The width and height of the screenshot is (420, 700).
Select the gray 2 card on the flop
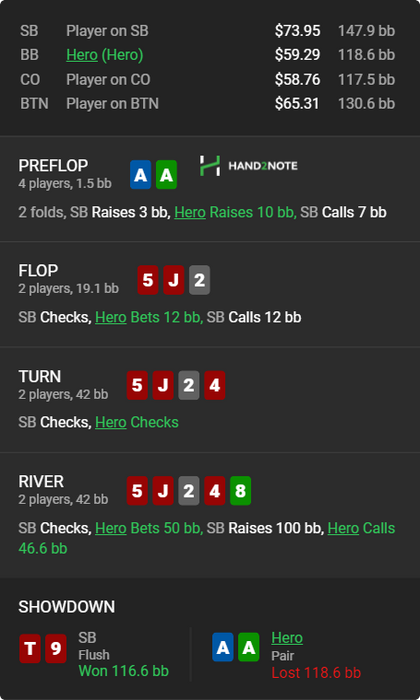(x=200, y=280)
